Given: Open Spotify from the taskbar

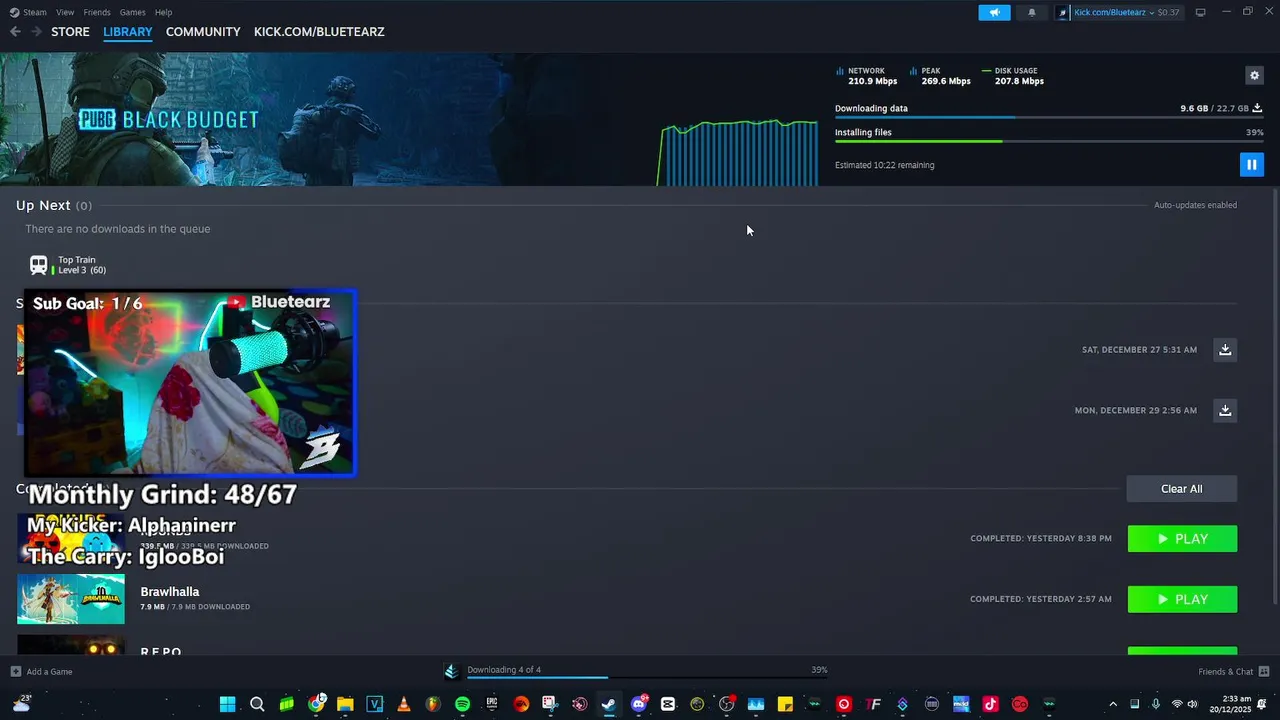Looking at the screenshot, I should tap(462, 704).
